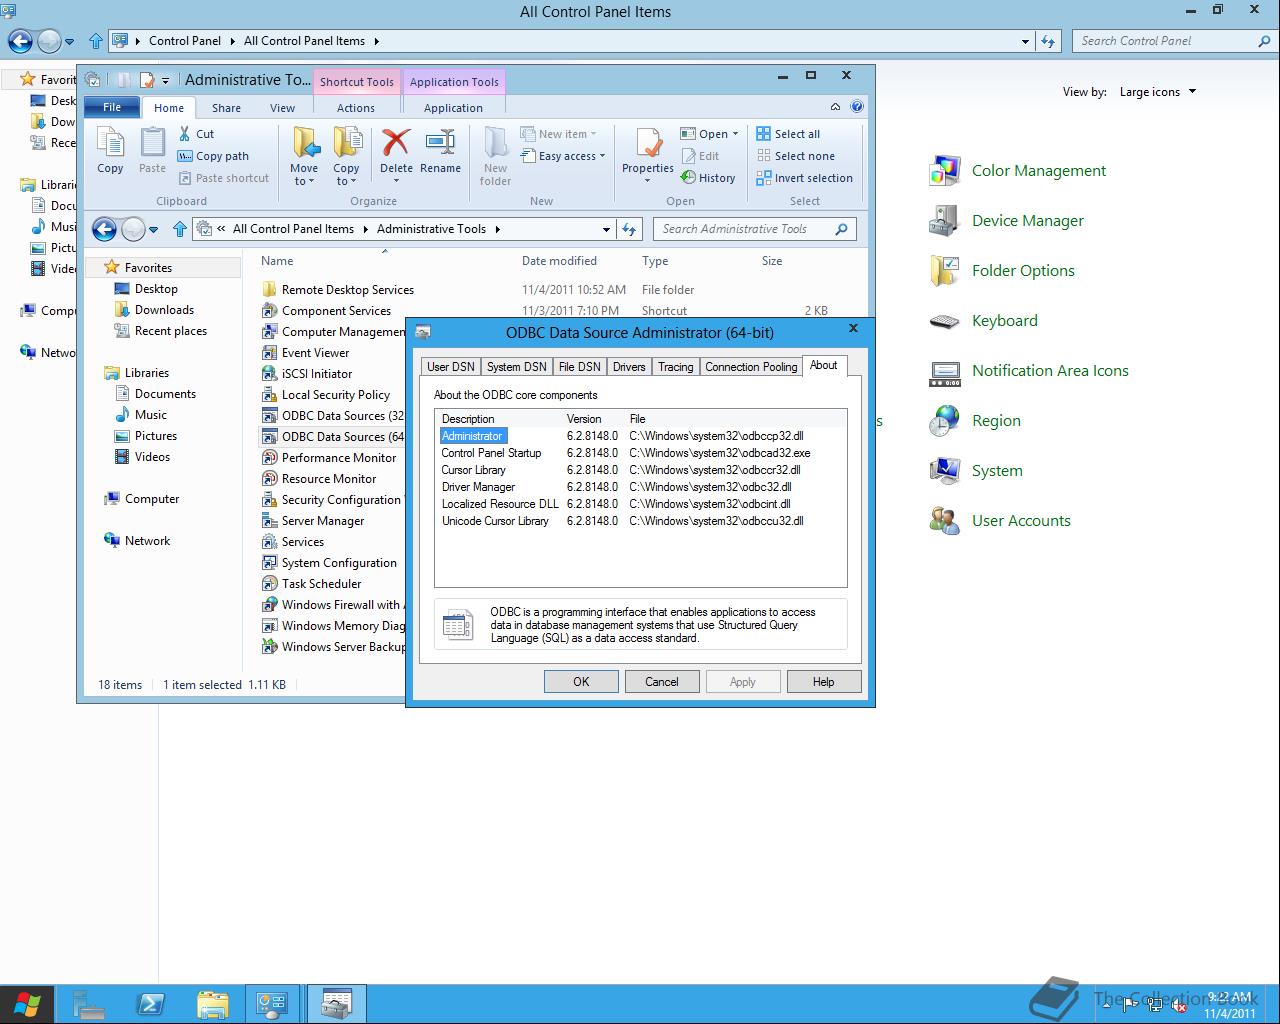
Task: Switch to the Drivers tab
Action: tap(629, 367)
